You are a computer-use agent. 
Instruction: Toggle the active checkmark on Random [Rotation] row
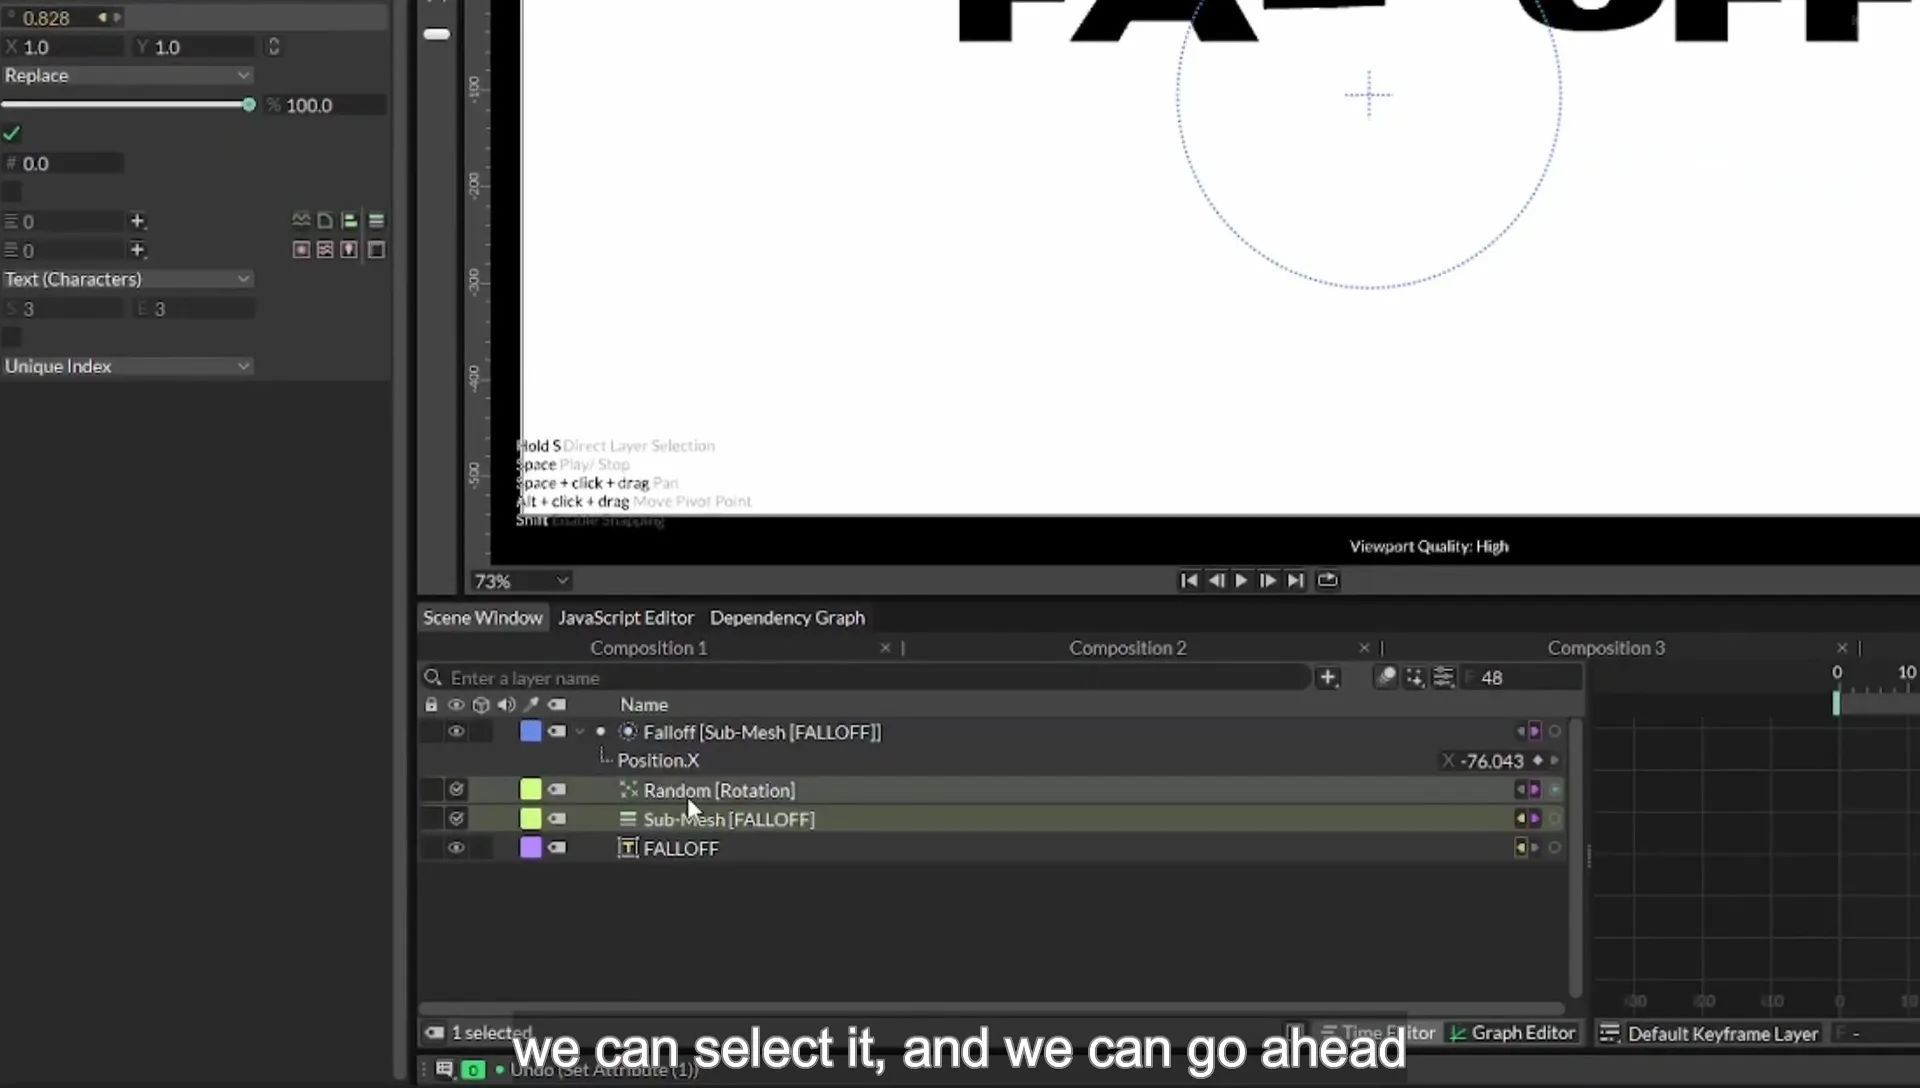click(456, 790)
